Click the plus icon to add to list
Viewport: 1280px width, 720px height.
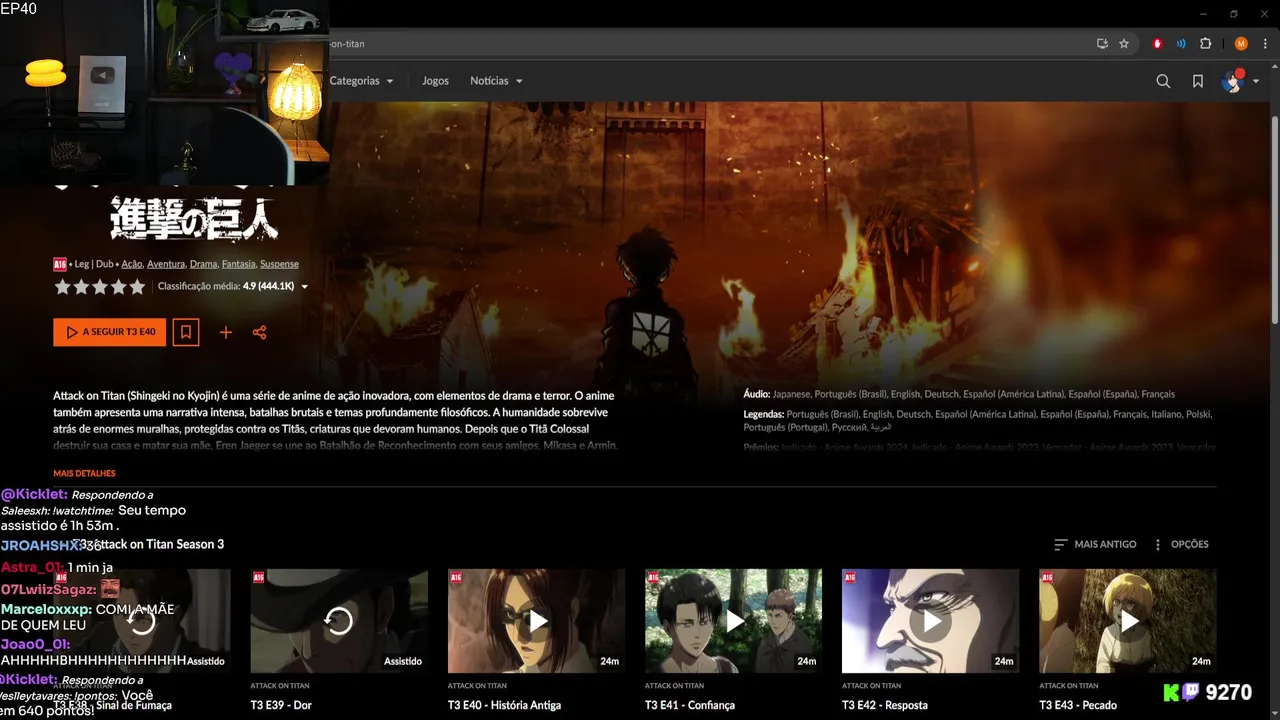(226, 332)
